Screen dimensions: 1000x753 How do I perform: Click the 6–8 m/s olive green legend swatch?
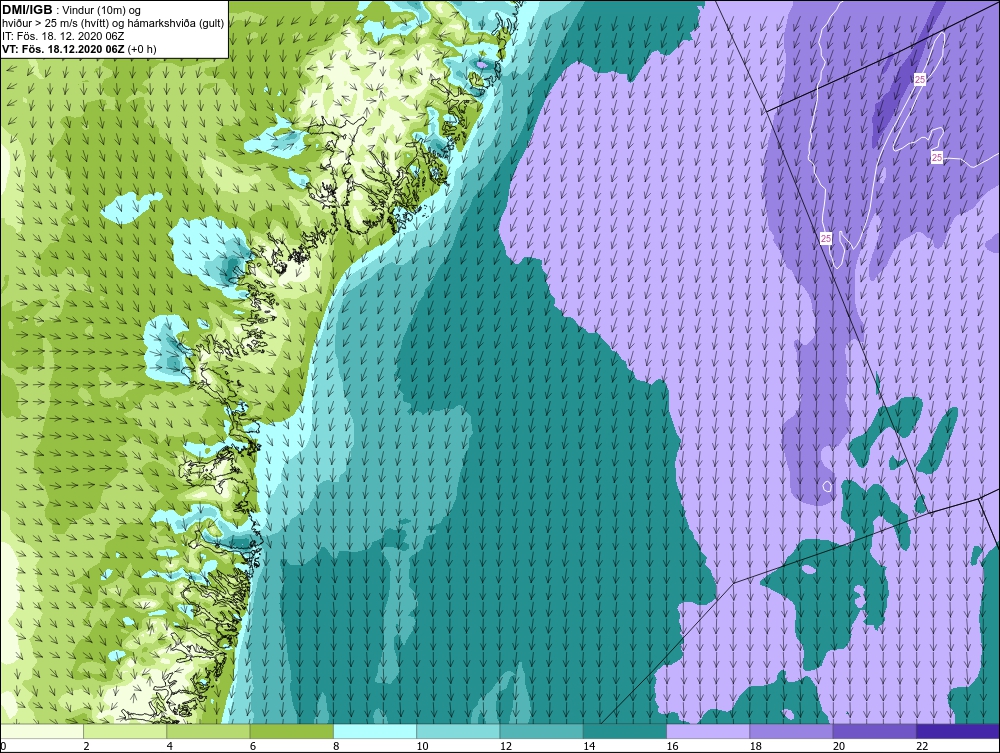[x=291, y=731]
